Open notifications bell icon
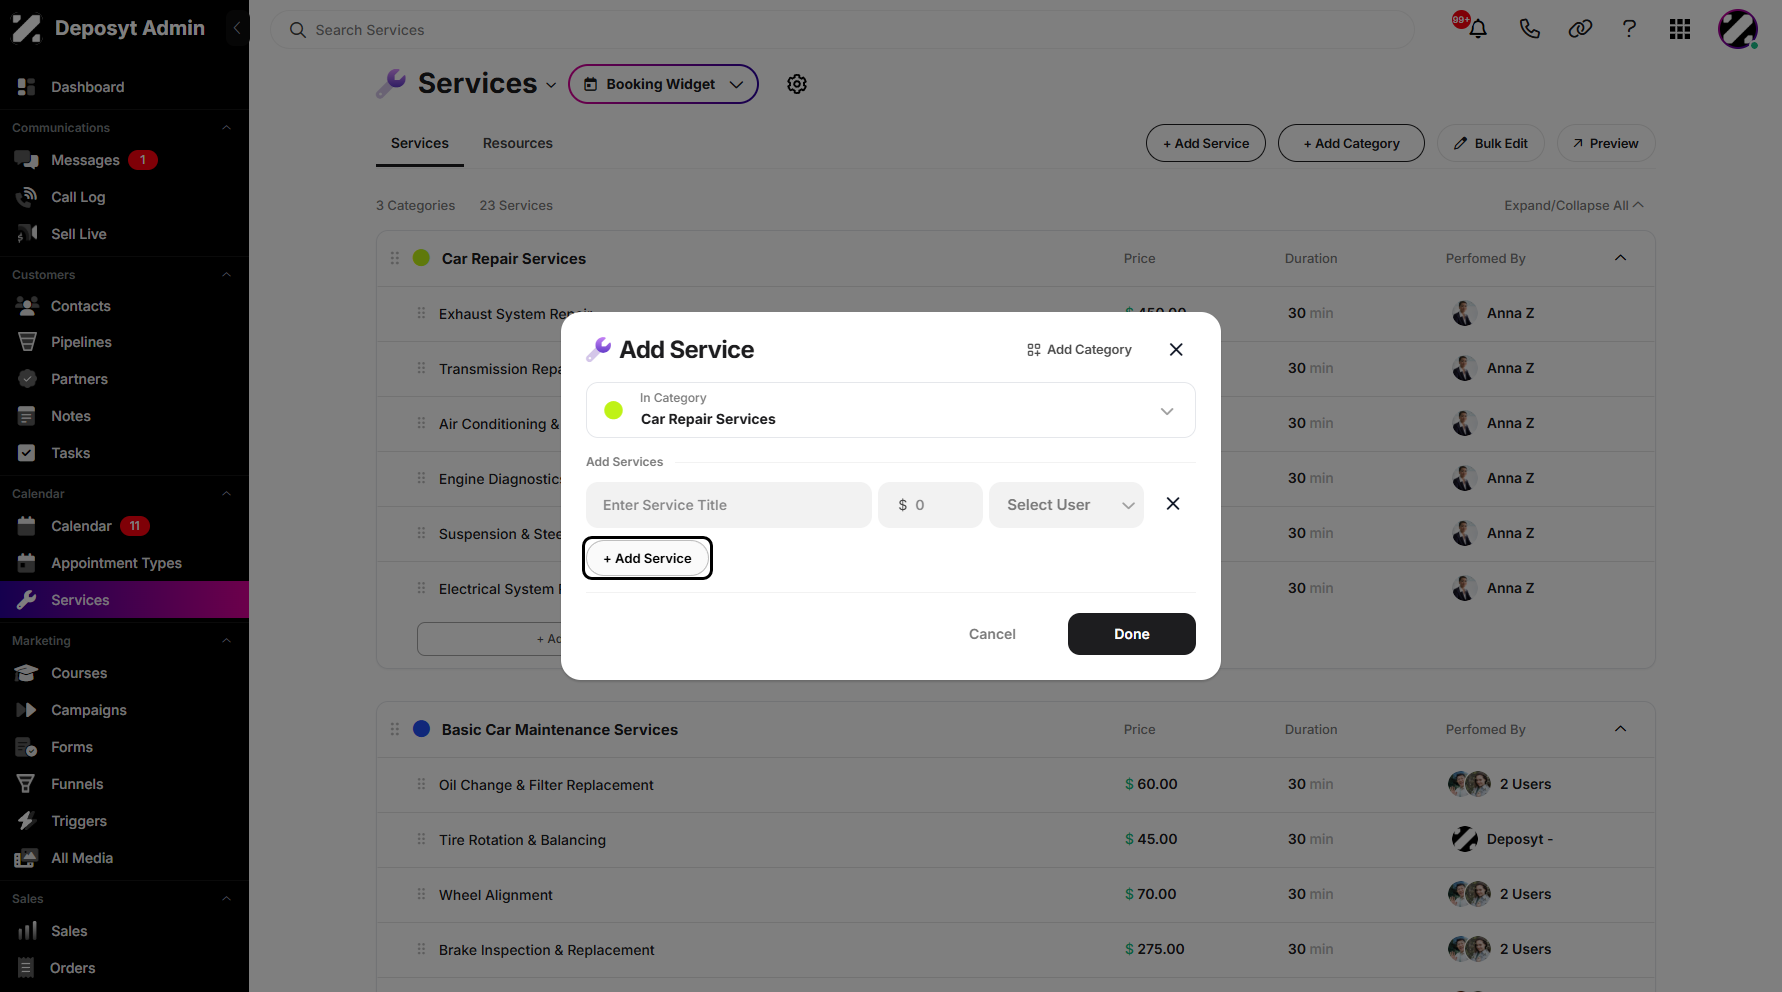The width and height of the screenshot is (1782, 992). coord(1477,29)
